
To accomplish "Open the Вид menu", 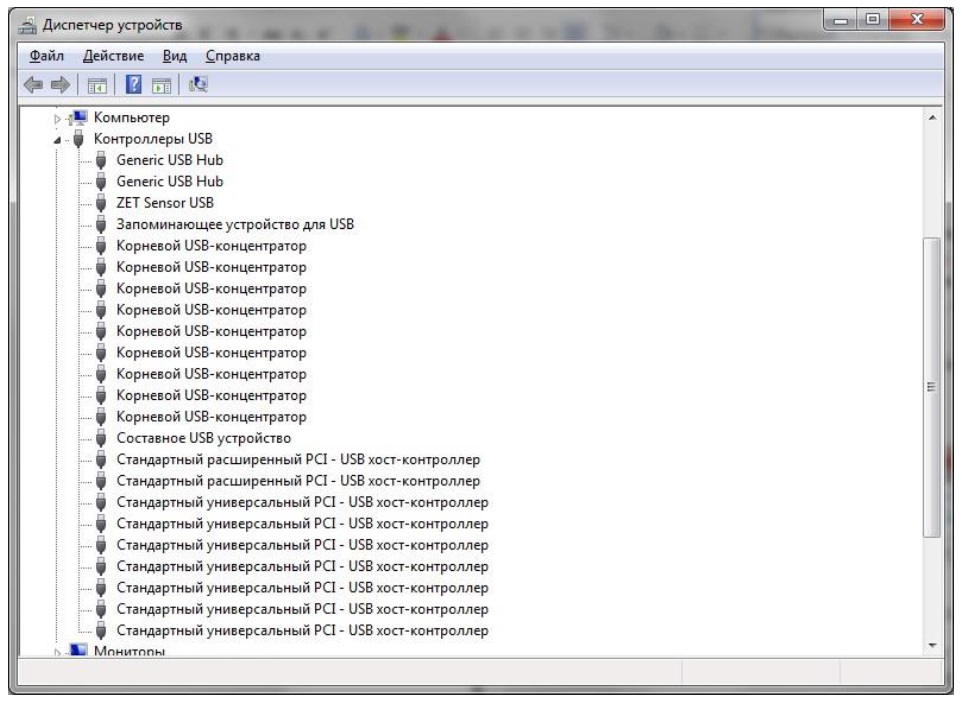I will coord(174,56).
